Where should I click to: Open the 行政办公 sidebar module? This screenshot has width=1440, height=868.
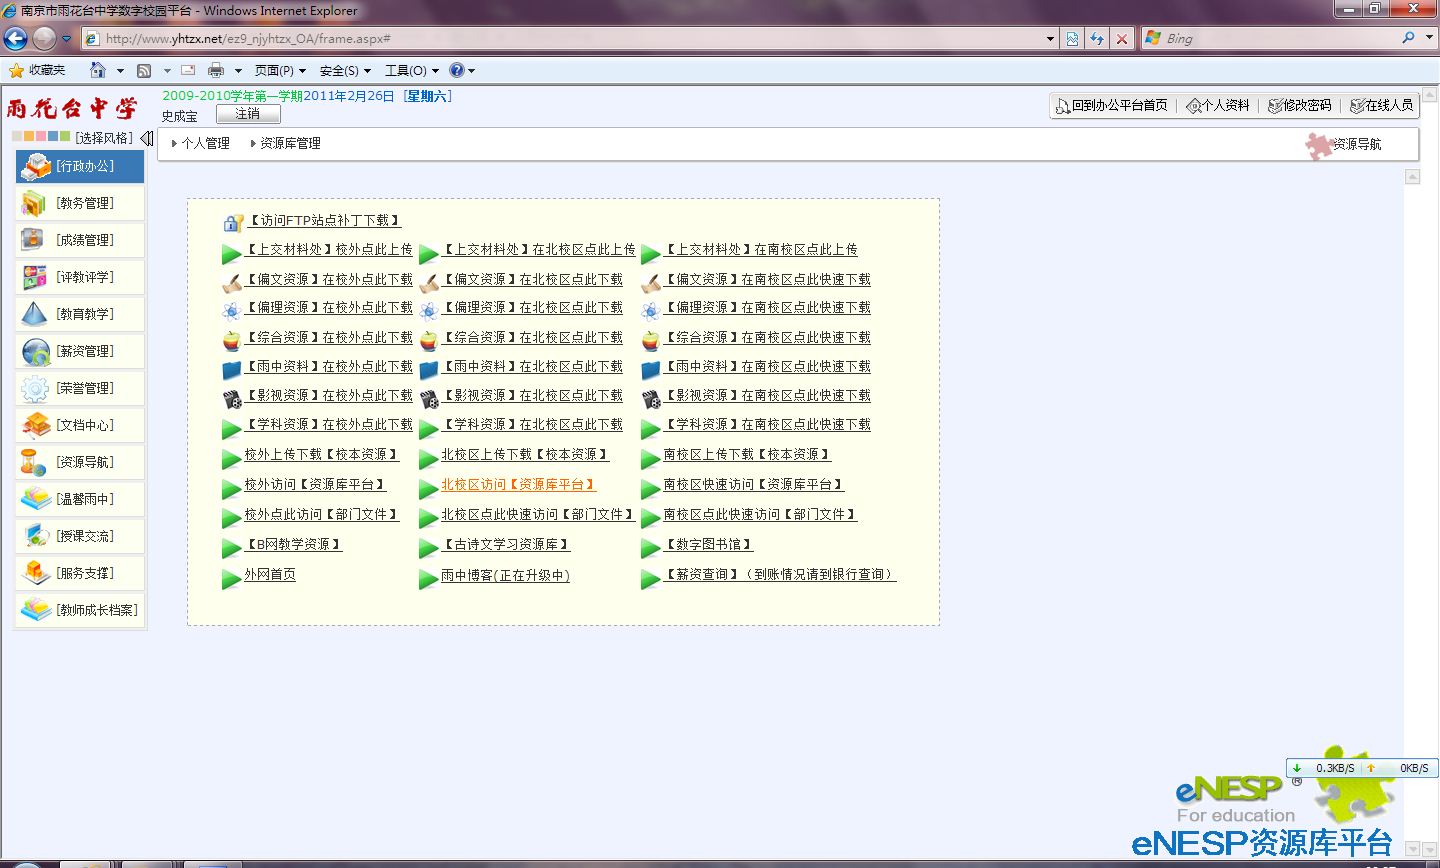pos(80,167)
